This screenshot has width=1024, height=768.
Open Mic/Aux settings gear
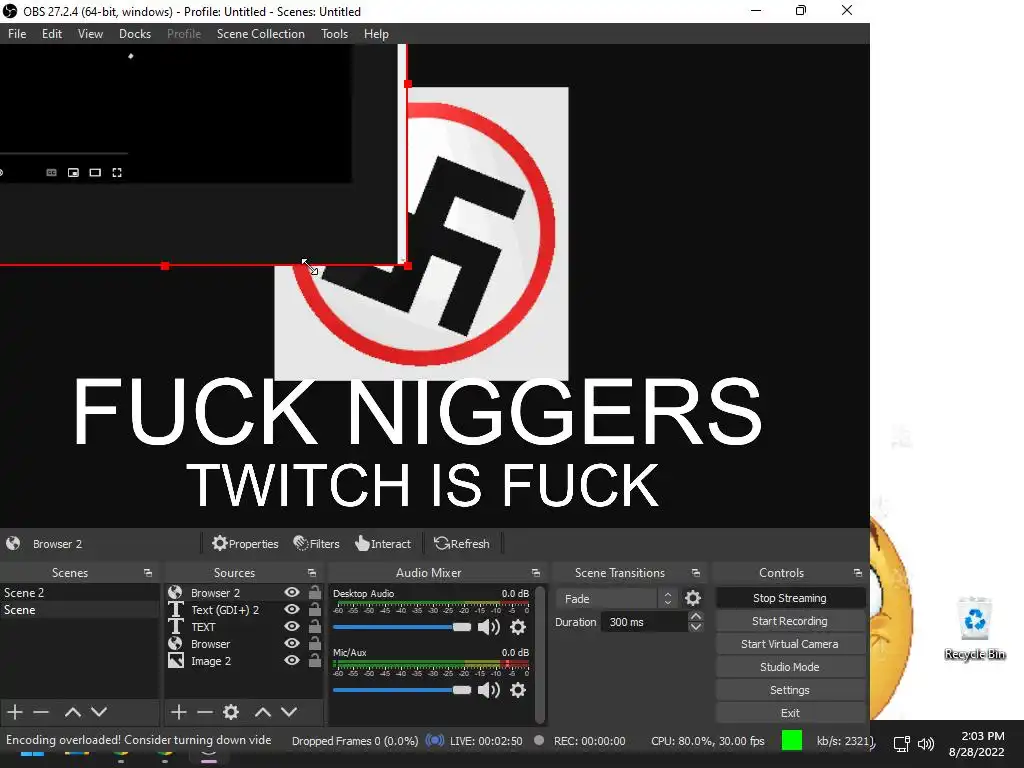518,690
